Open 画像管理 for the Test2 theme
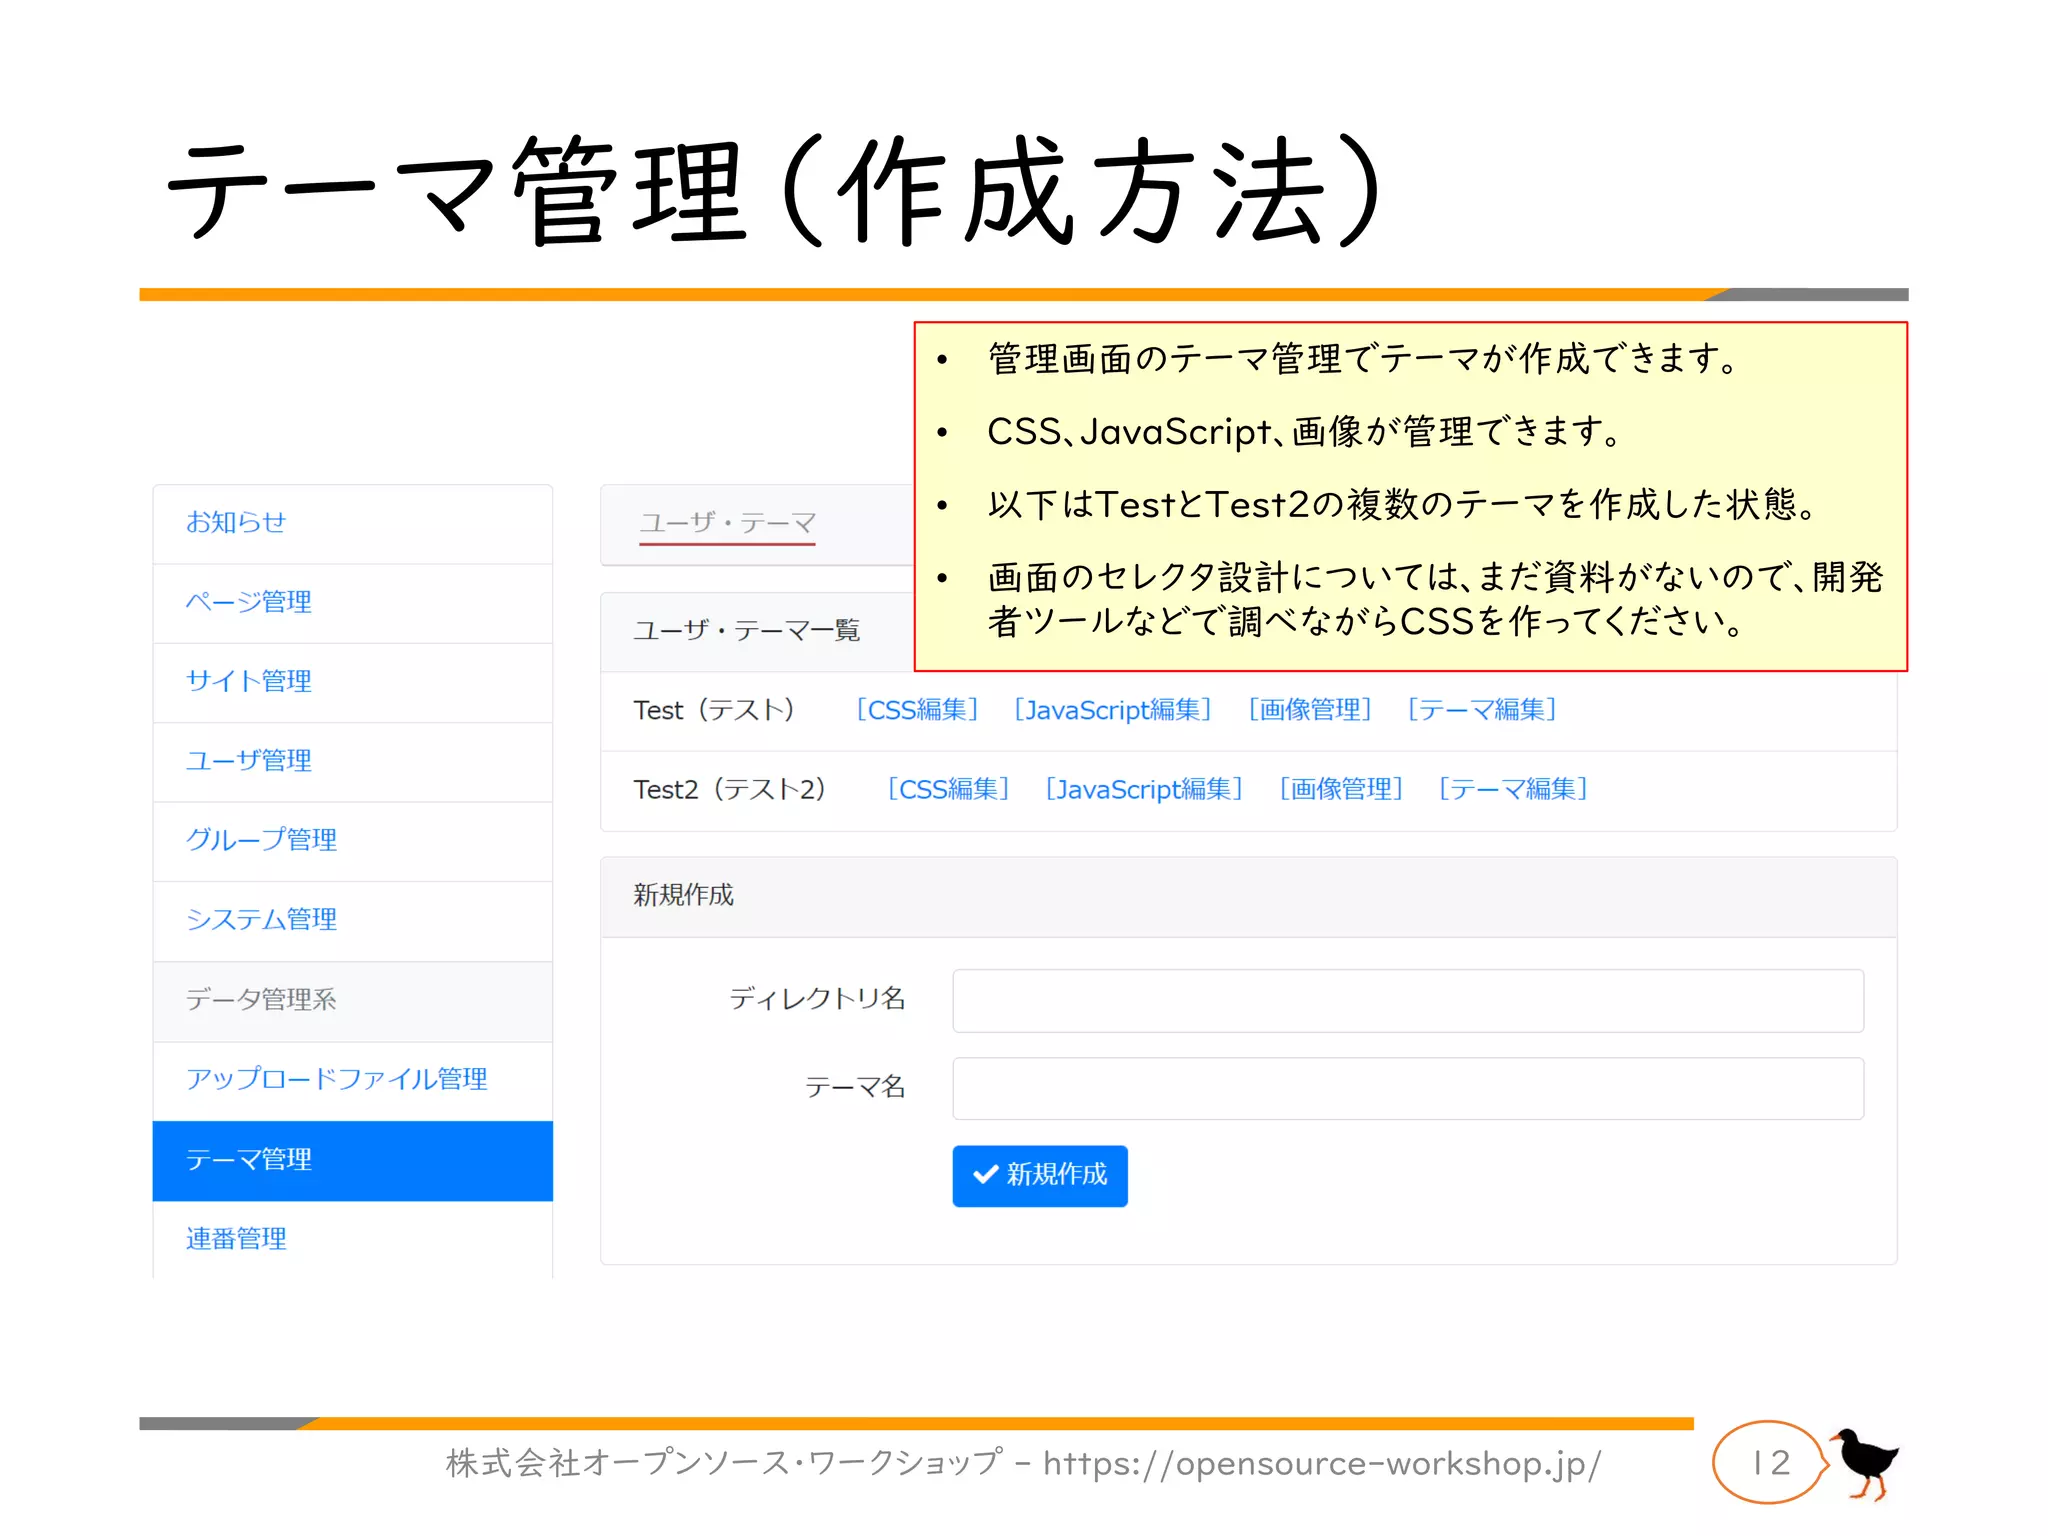The width and height of the screenshot is (2048, 1536). click(1342, 790)
